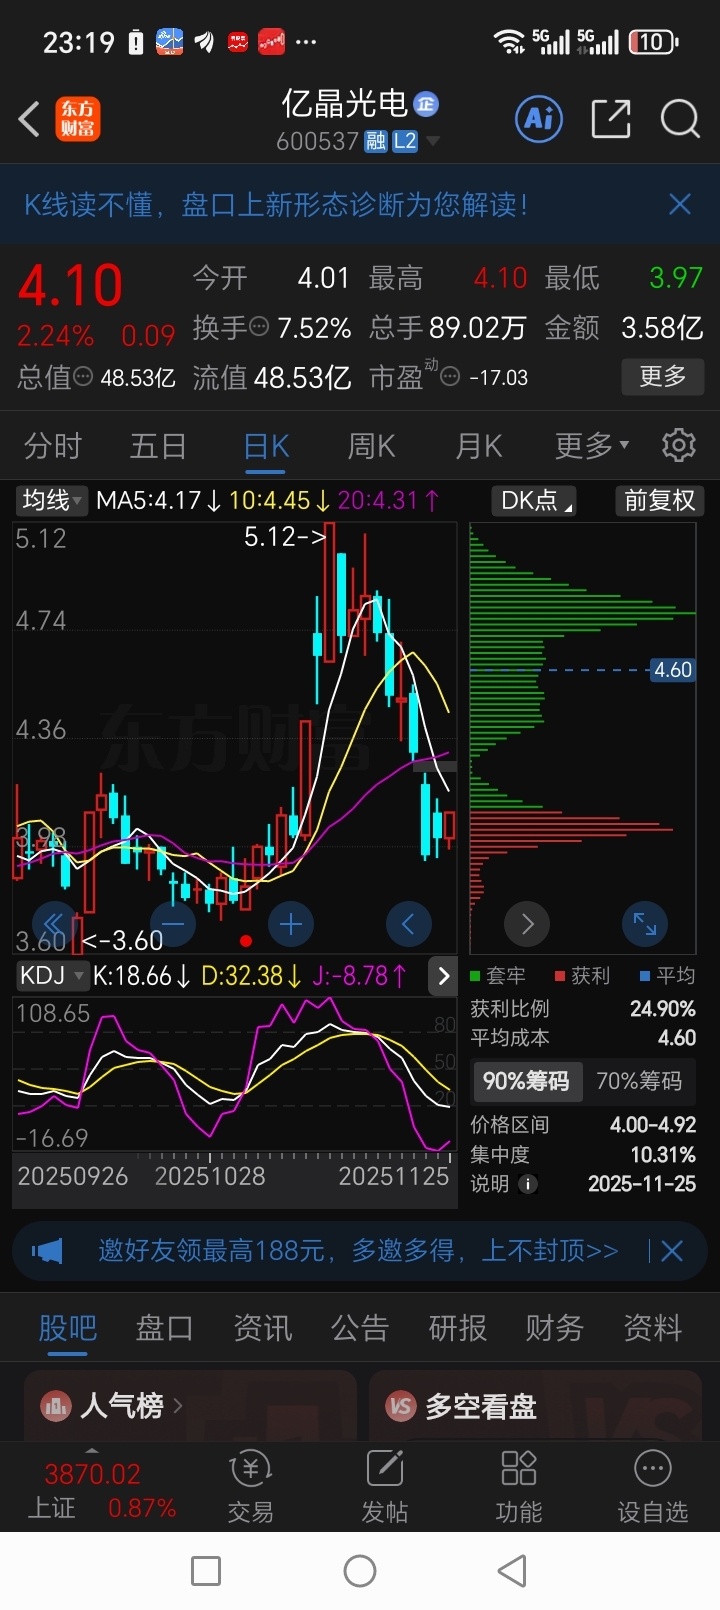Open the 多空看盘 card
The height and width of the screenshot is (1610, 720).
536,1406
